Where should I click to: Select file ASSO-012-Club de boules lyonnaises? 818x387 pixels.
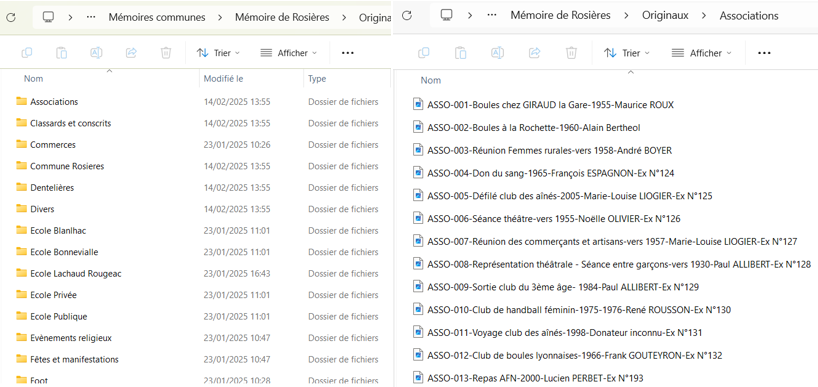point(575,355)
